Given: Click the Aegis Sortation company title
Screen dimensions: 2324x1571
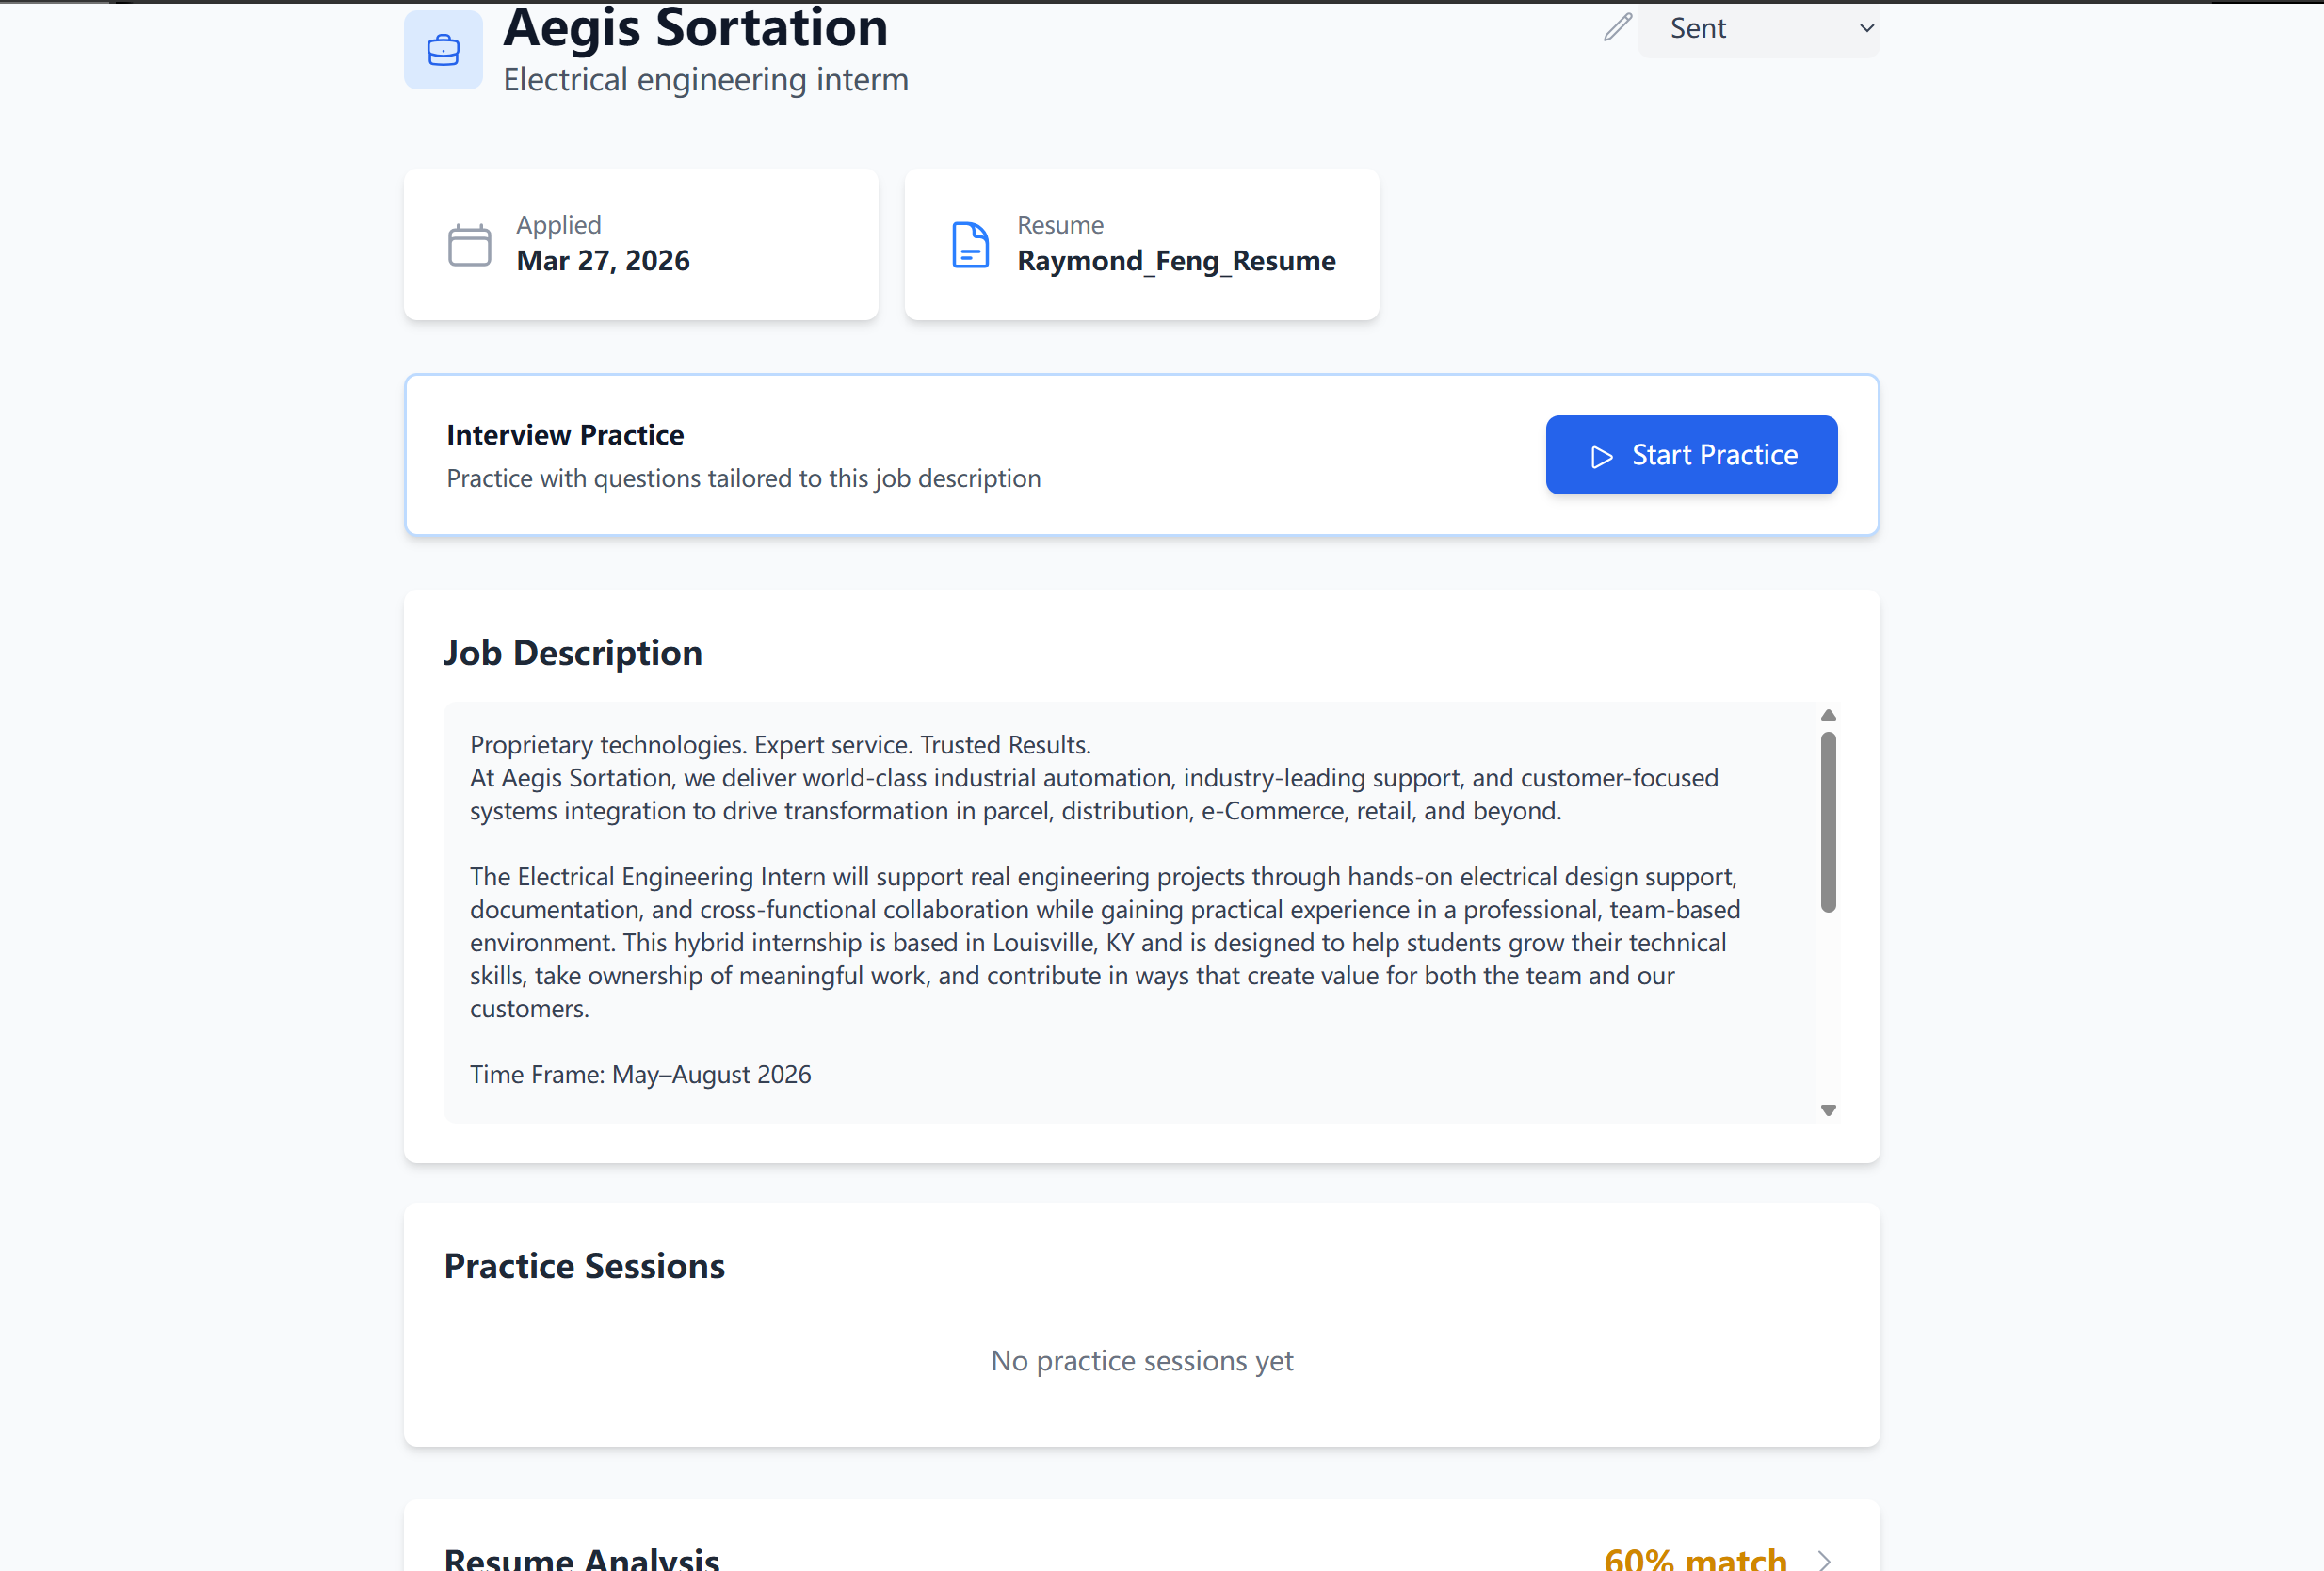Looking at the screenshot, I should tap(696, 27).
